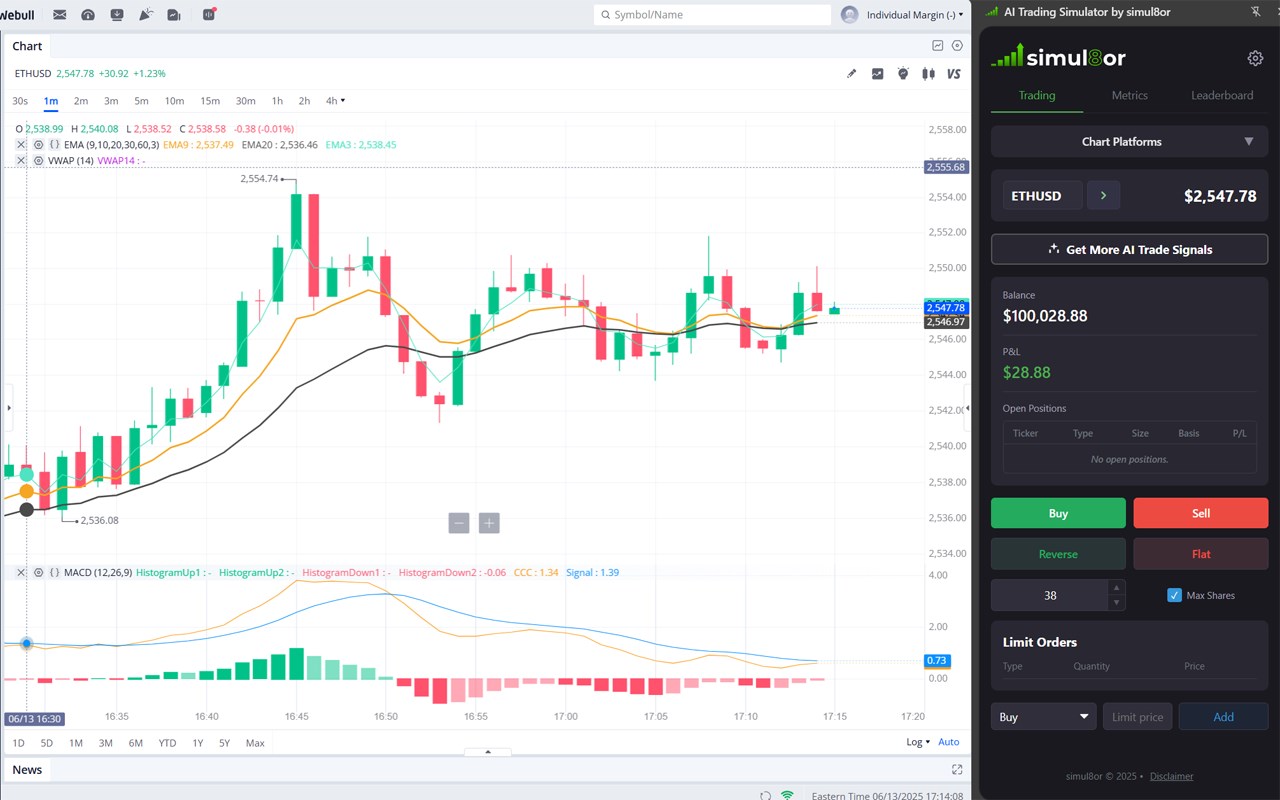The image size is (1280, 800).
Task: Switch to the Leaderboard tab
Action: (x=1222, y=96)
